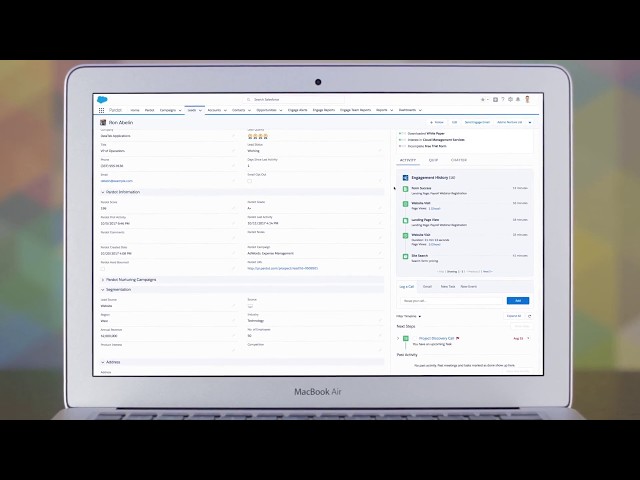The width and height of the screenshot is (640, 480).
Task: Collapse the Segmentation section
Action: 102,290
